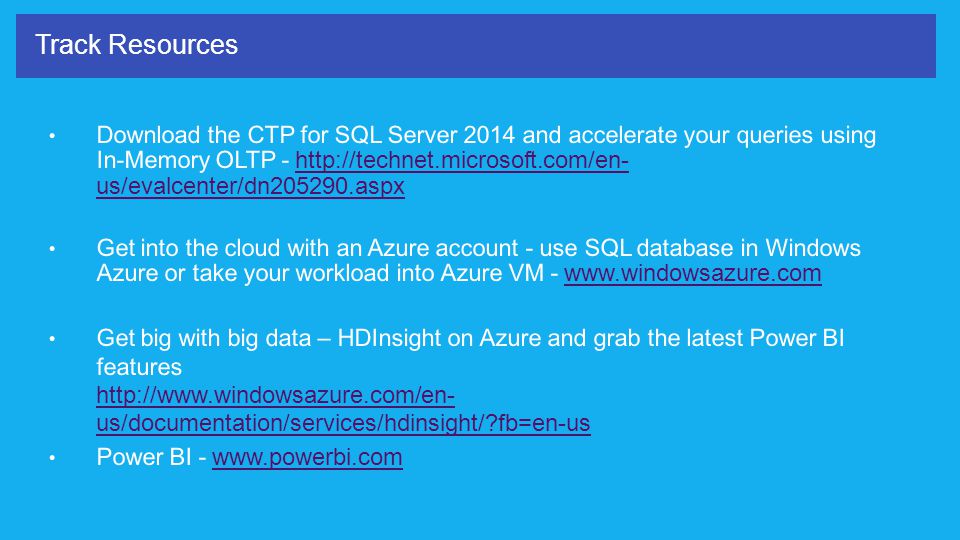Viewport: 960px width, 540px height.
Task: Click the Power BI label before powerbi link
Action: point(144,457)
